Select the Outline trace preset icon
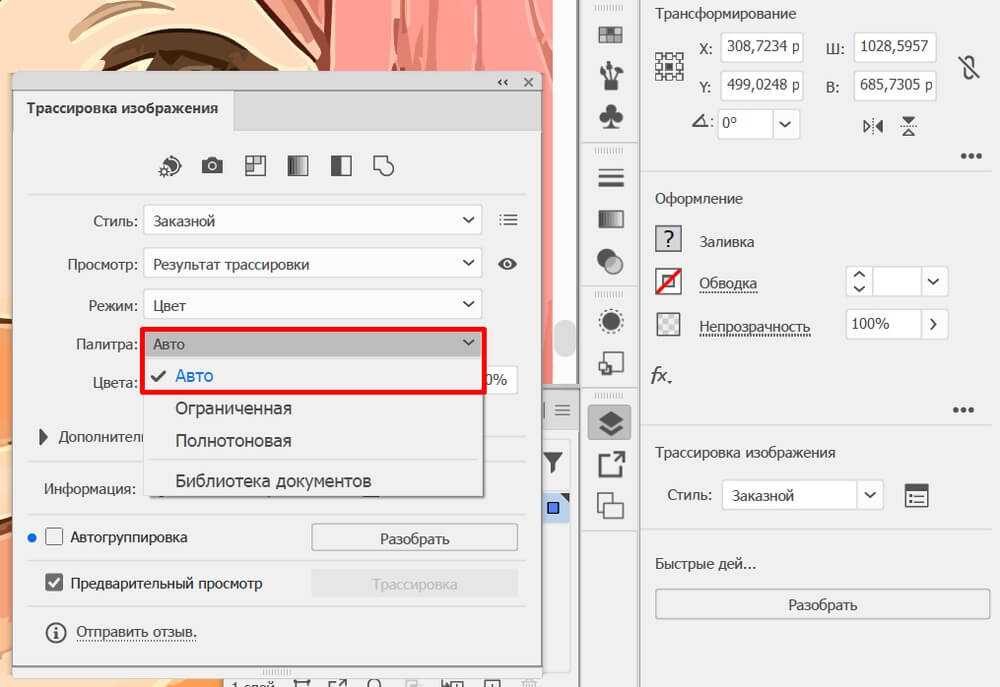Screen dimensions: 1000x687 (x=383, y=166)
